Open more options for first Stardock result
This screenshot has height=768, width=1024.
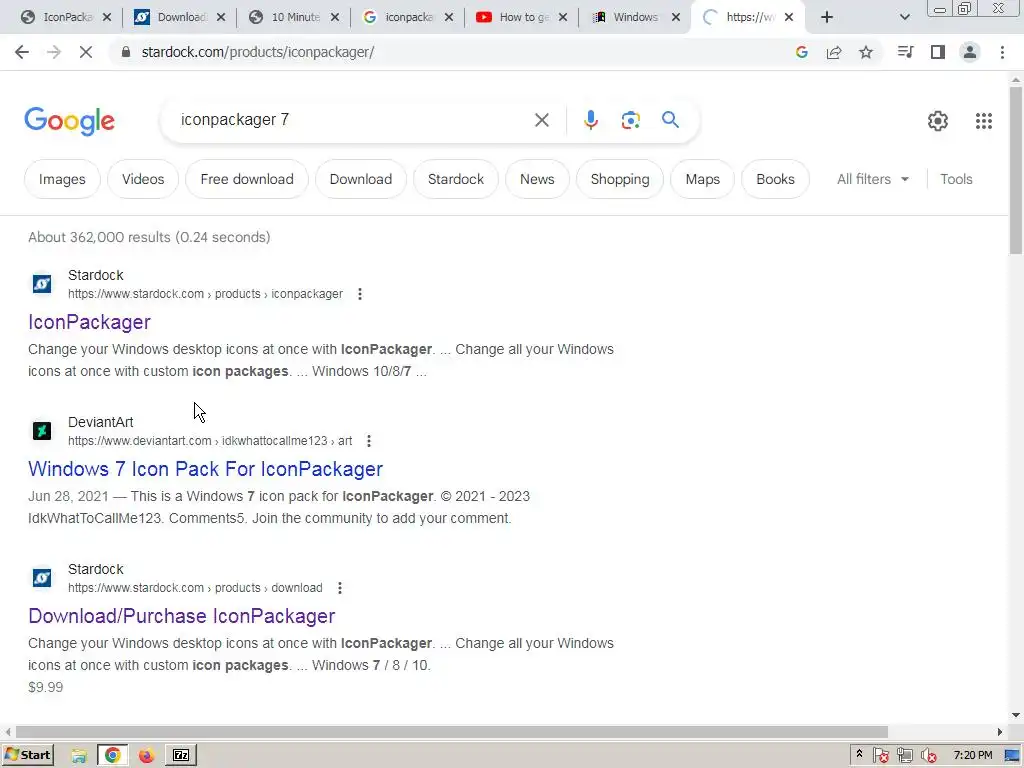(x=360, y=294)
